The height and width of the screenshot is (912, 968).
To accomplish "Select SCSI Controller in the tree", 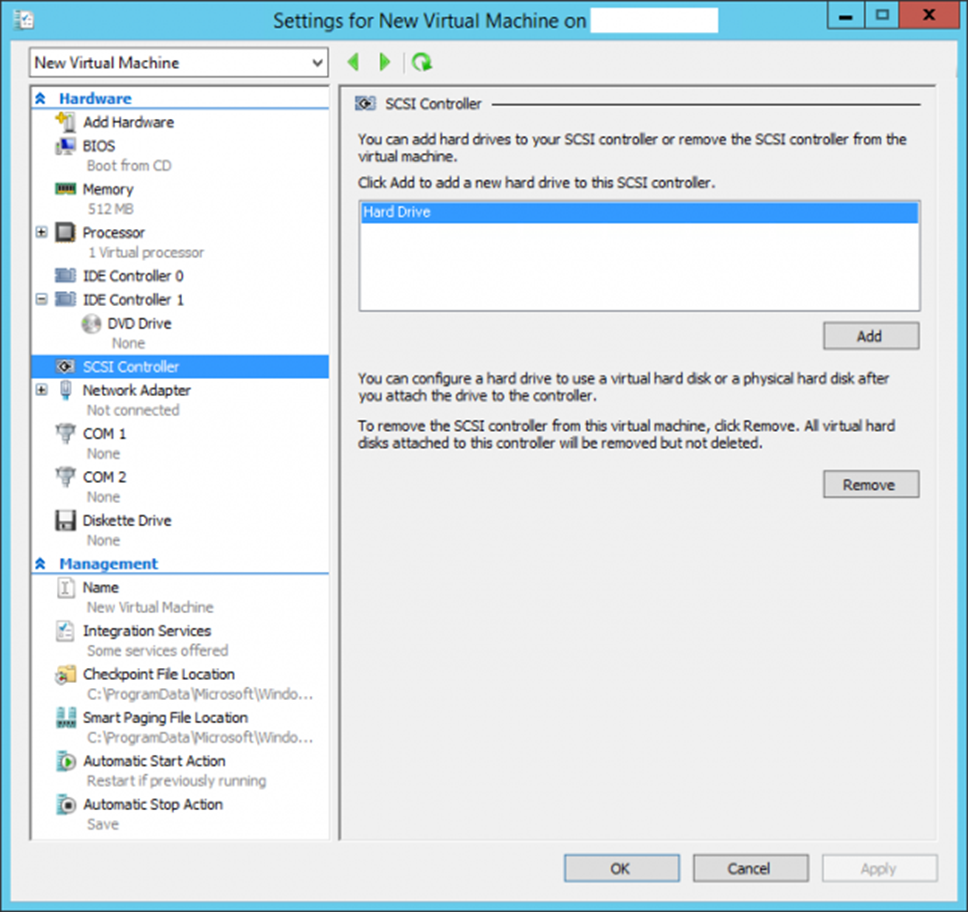I will [x=180, y=367].
